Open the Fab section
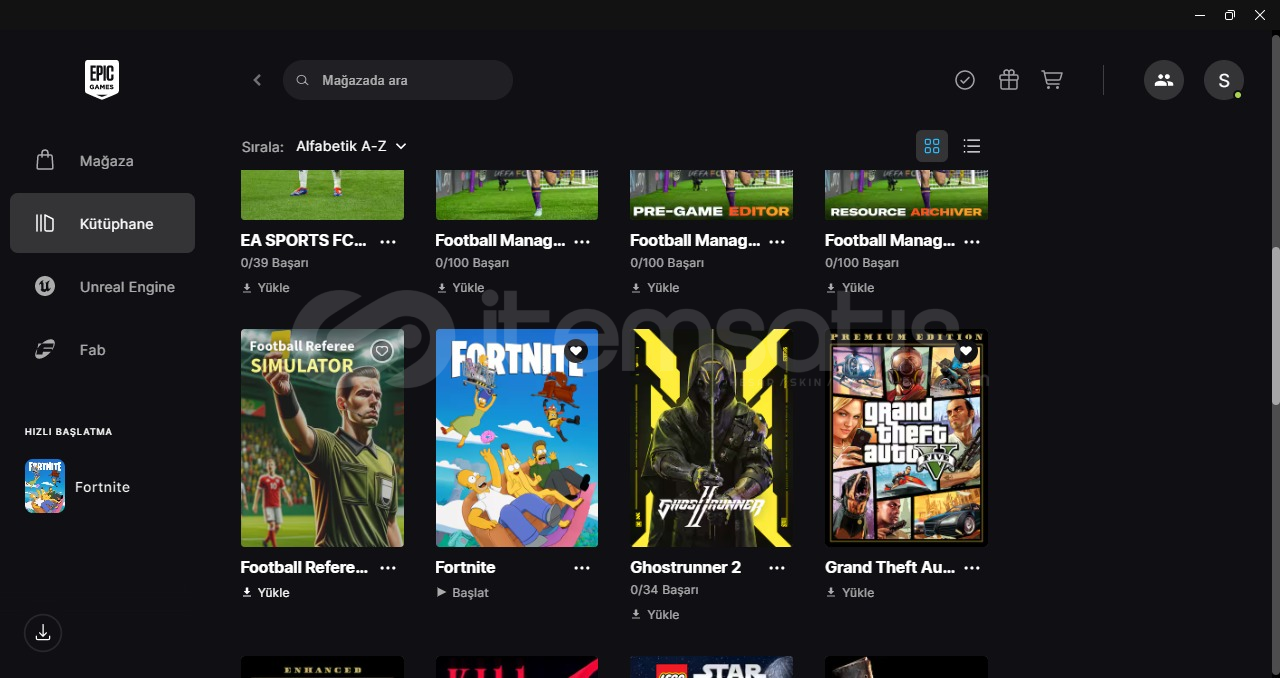The image size is (1280, 678). (x=102, y=349)
